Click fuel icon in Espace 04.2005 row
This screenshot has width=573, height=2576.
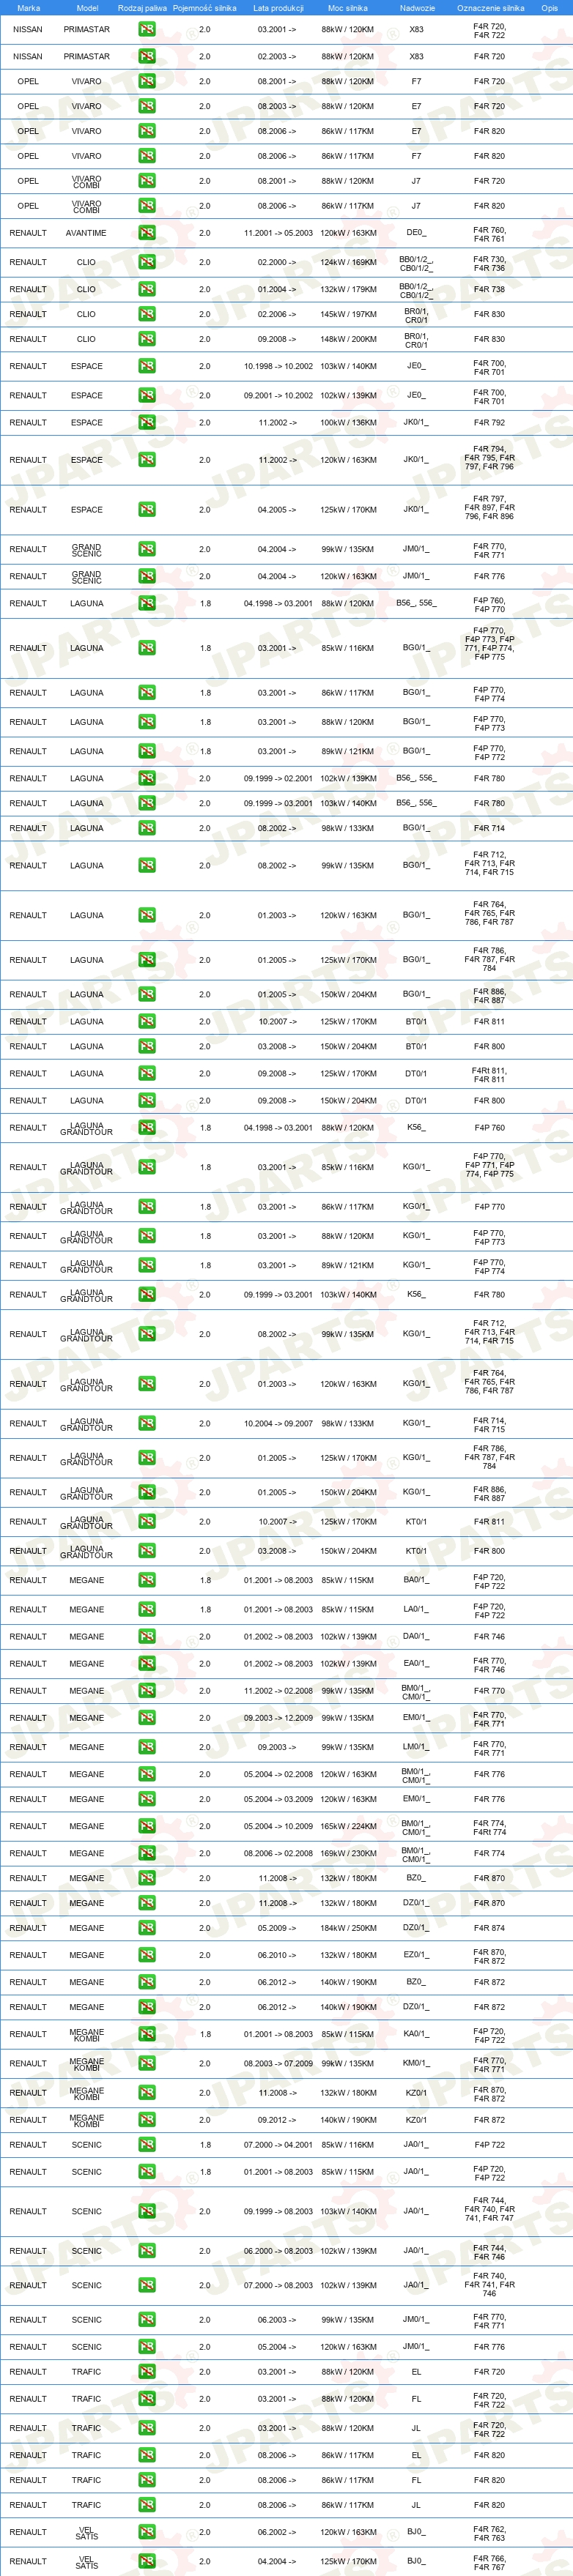(x=147, y=510)
